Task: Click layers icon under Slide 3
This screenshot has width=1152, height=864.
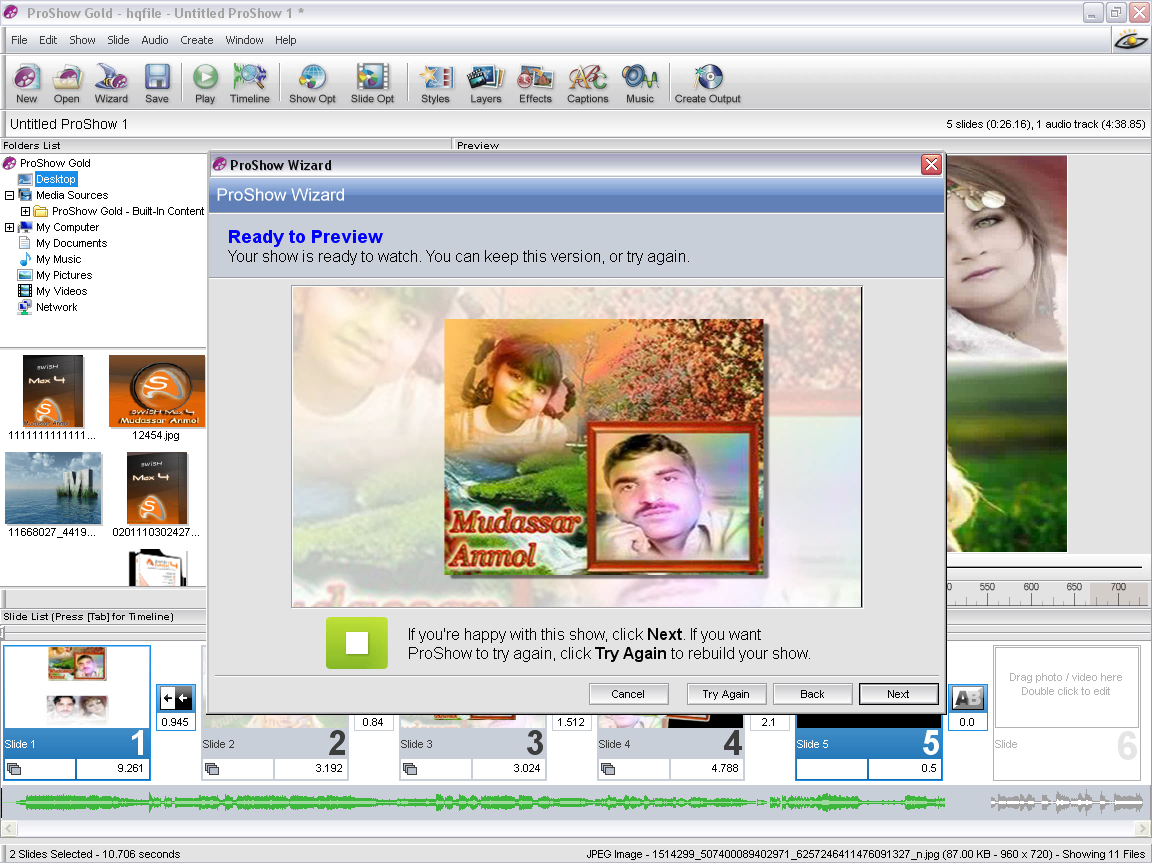Action: [x=410, y=769]
